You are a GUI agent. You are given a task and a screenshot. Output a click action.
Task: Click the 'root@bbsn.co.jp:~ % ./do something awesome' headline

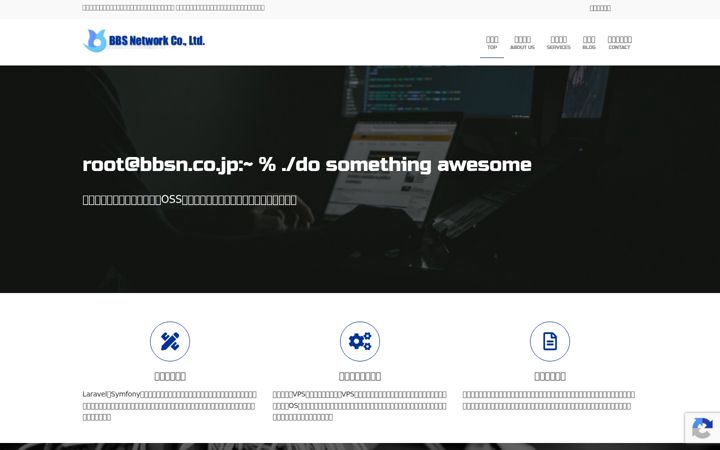click(307, 164)
